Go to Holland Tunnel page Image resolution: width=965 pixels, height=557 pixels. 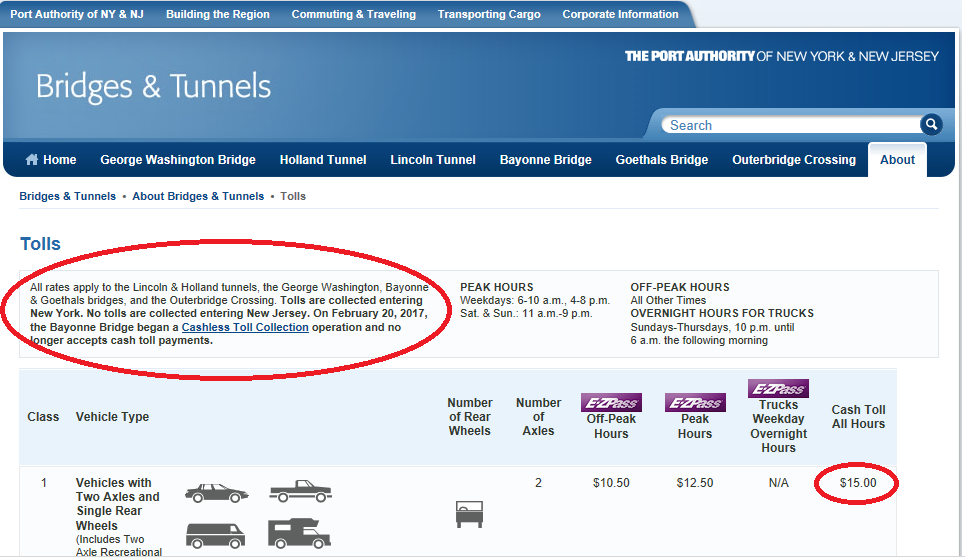pyautogui.click(x=323, y=159)
